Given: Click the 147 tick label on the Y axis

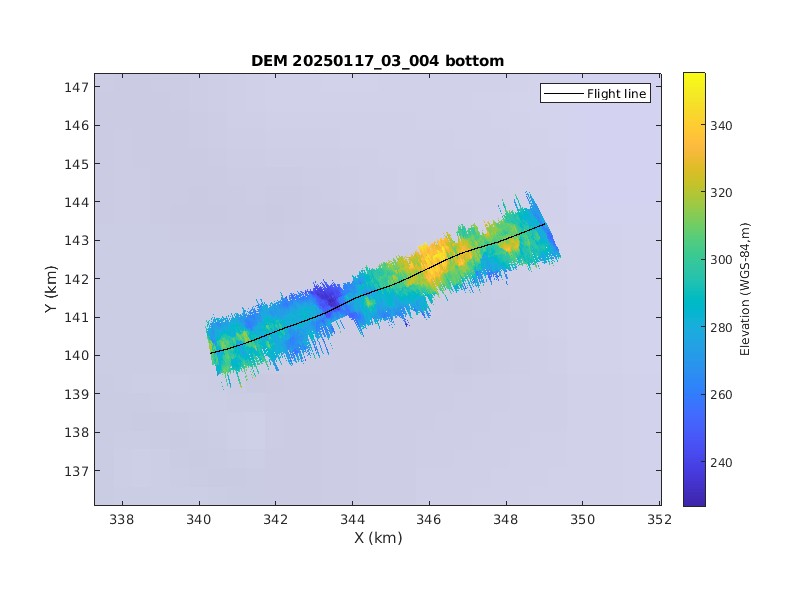Looking at the screenshot, I should coord(75,87).
